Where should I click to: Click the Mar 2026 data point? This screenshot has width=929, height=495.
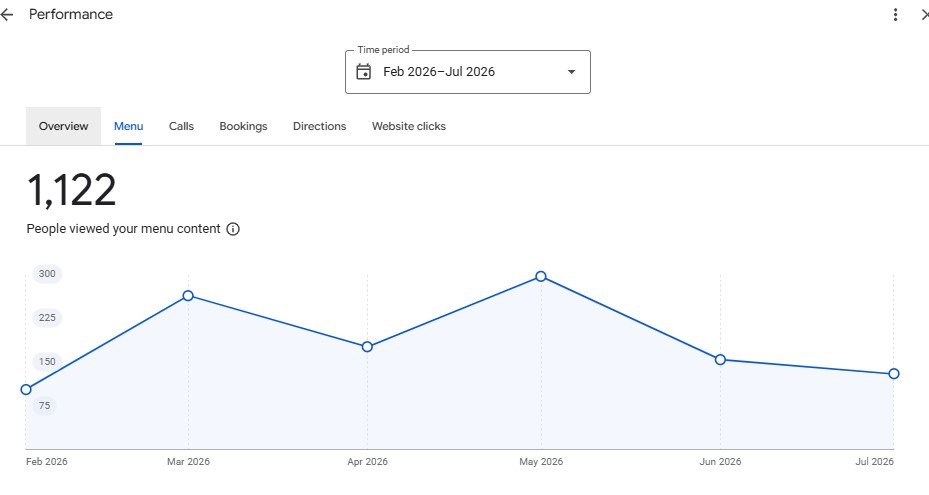pos(188,296)
